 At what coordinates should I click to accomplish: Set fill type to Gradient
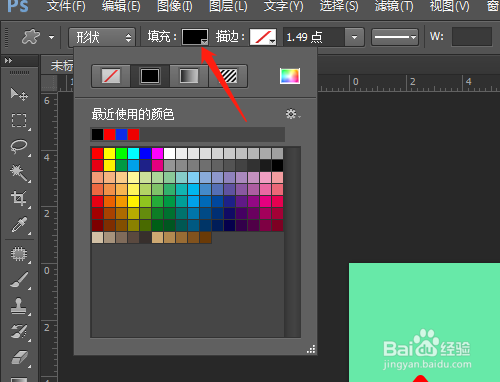pyautogui.click(x=189, y=76)
